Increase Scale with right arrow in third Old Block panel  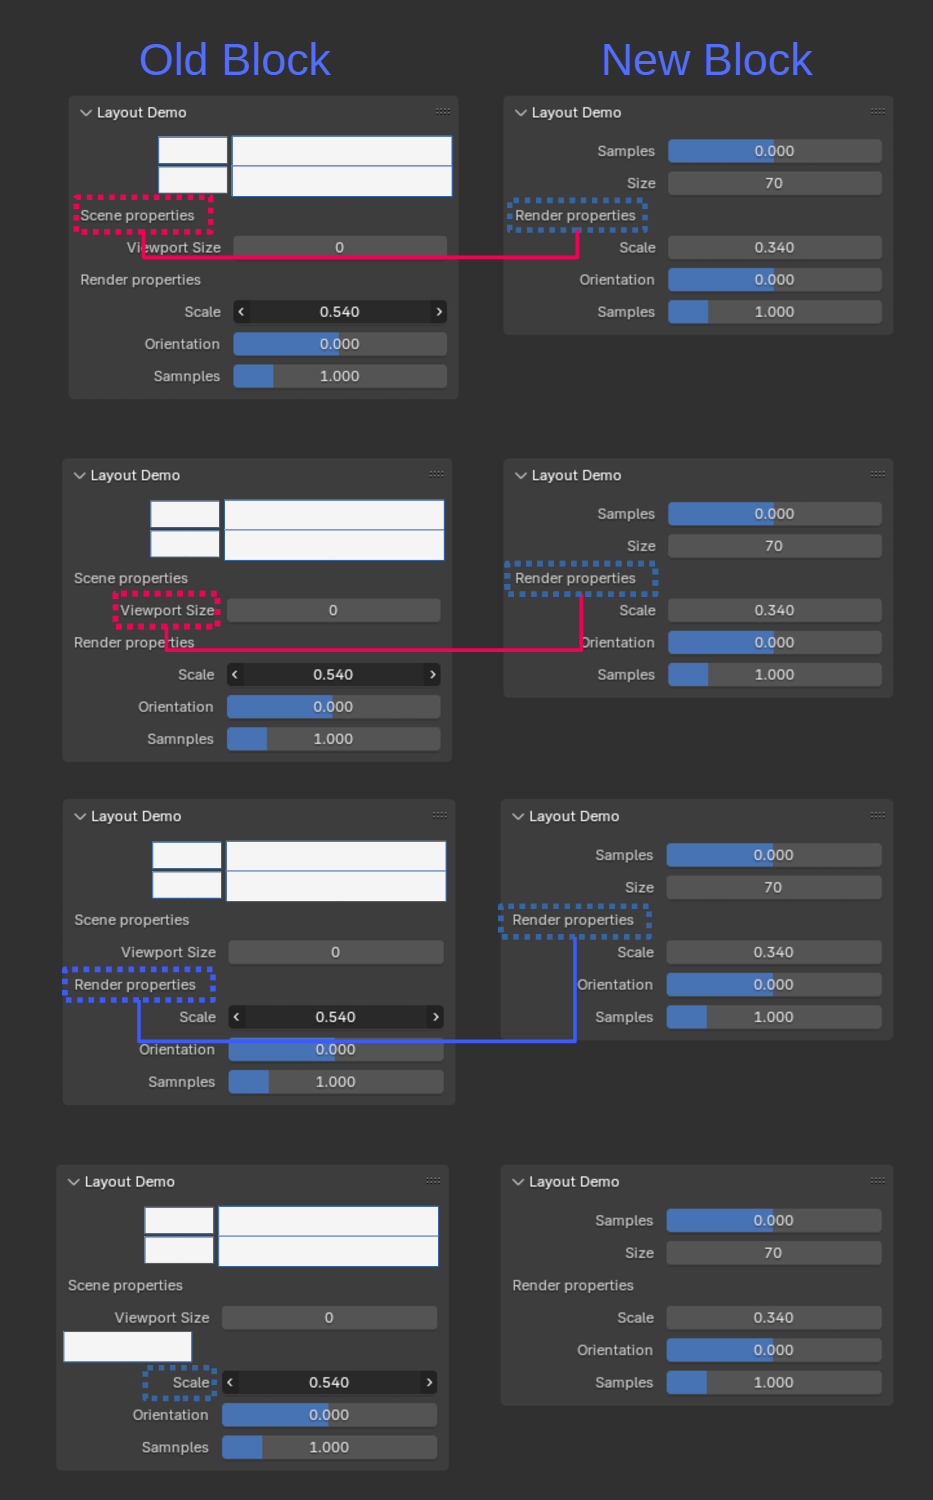(x=435, y=1017)
